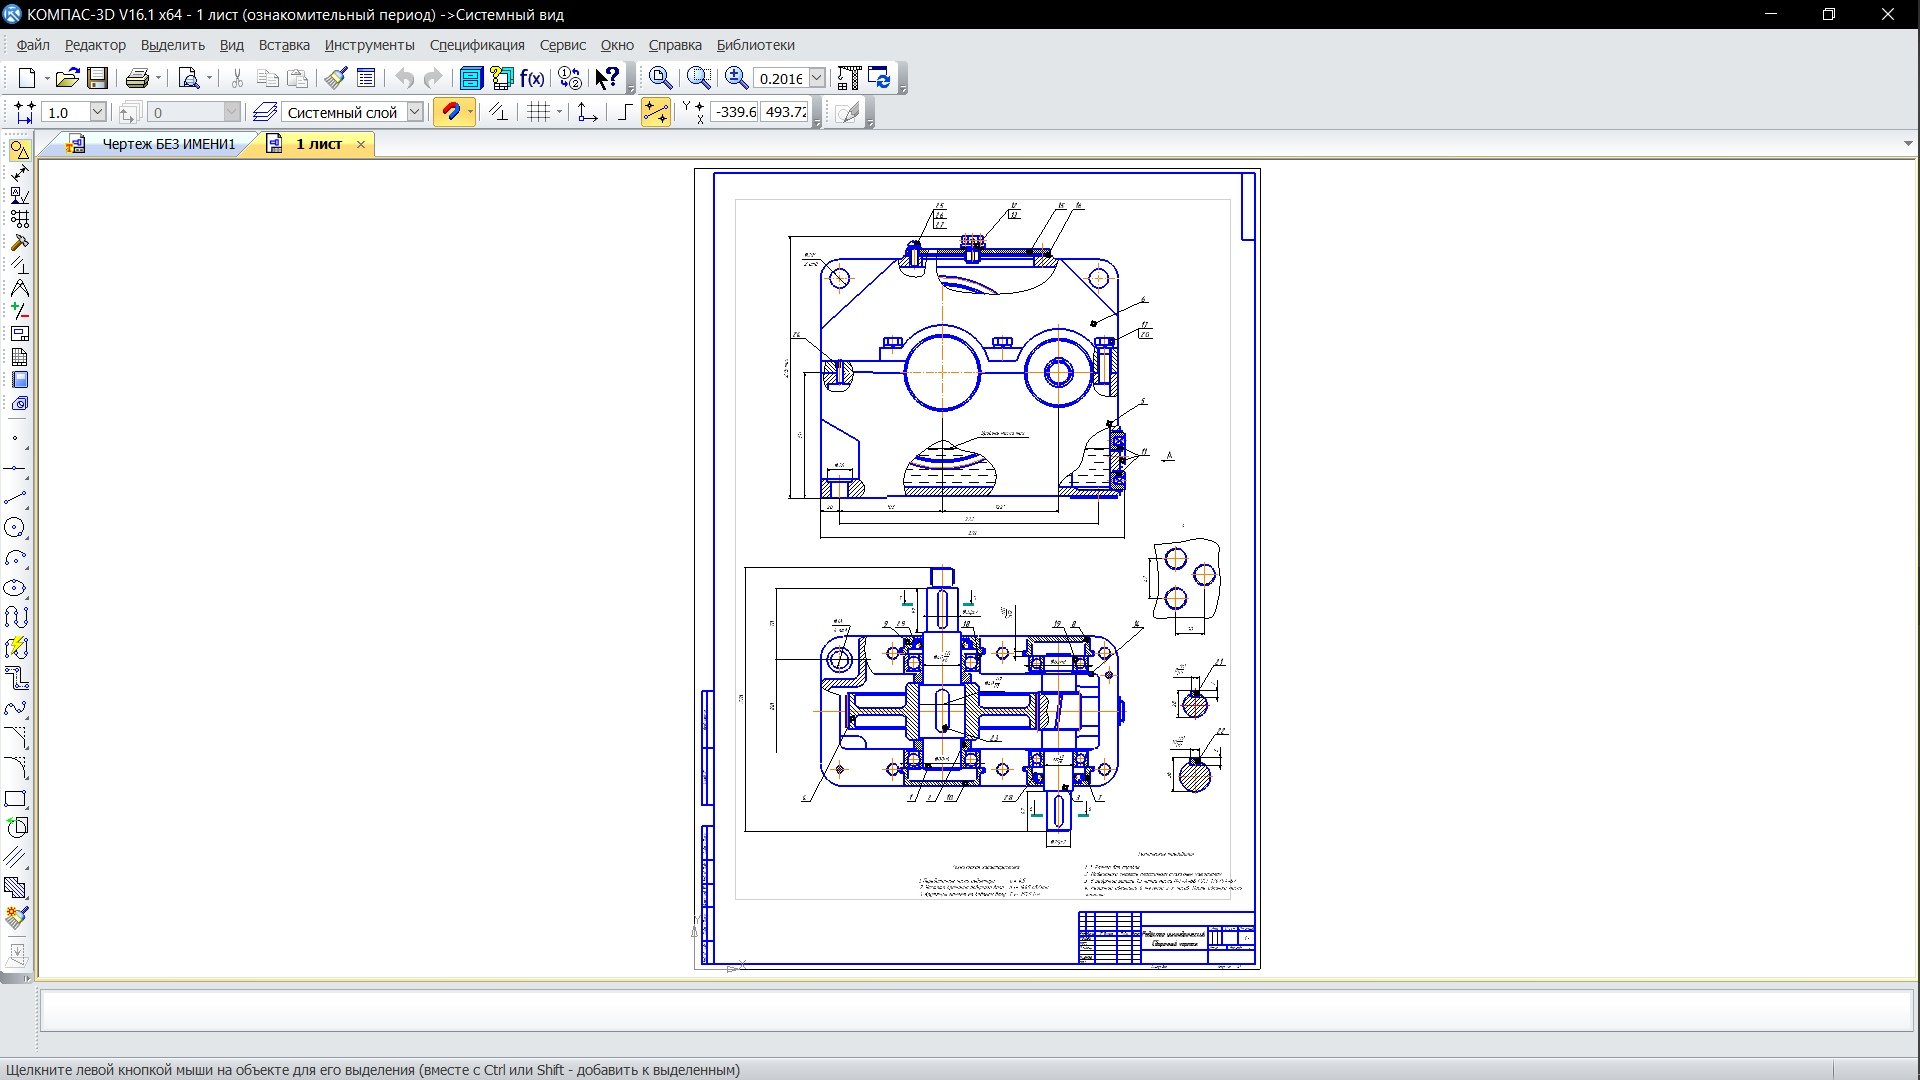The height and width of the screenshot is (1080, 1920).
Task: Select the circle drawing tool
Action: tap(15, 528)
